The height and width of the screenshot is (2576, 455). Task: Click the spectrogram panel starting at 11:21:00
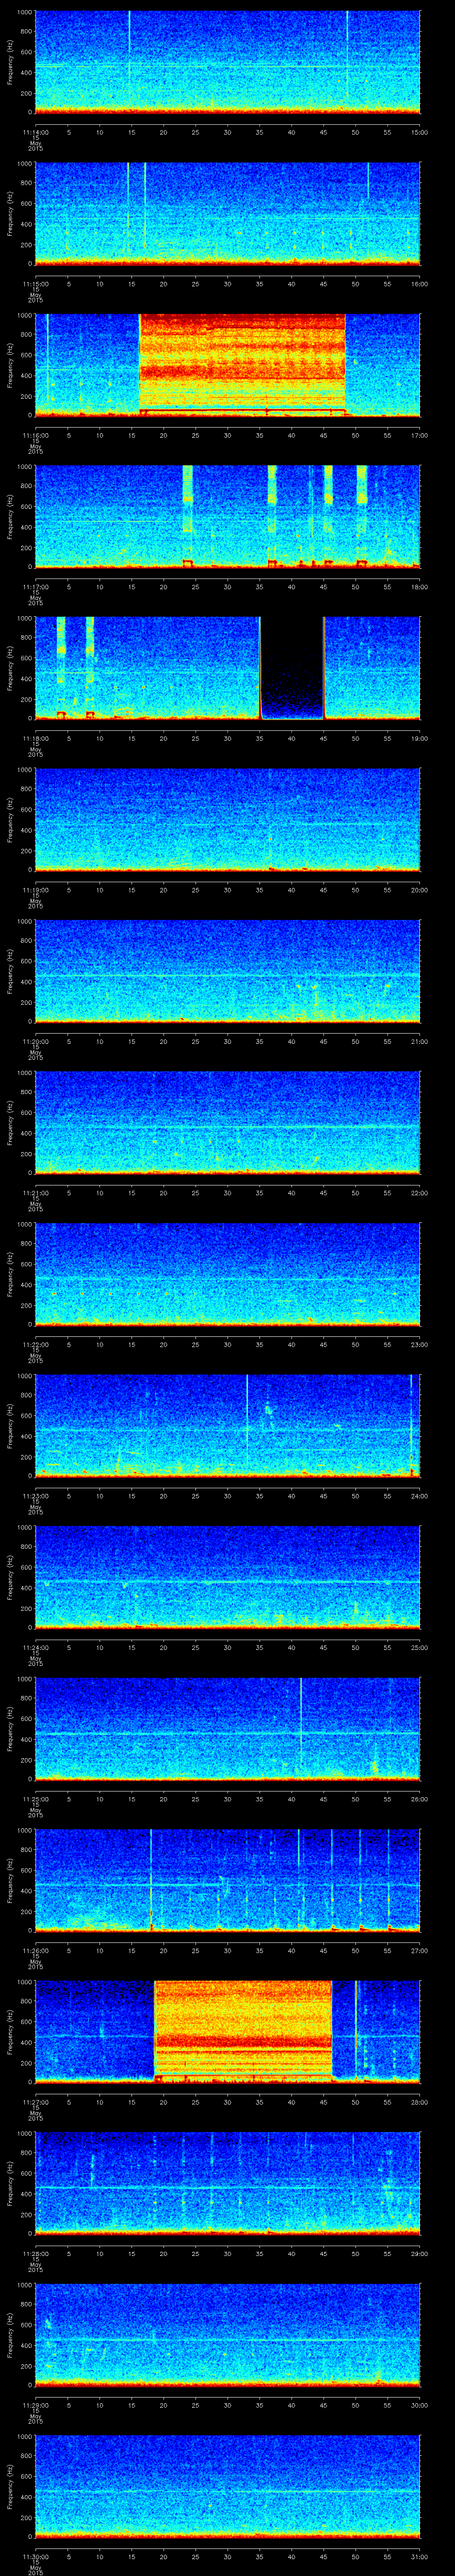227,1123
